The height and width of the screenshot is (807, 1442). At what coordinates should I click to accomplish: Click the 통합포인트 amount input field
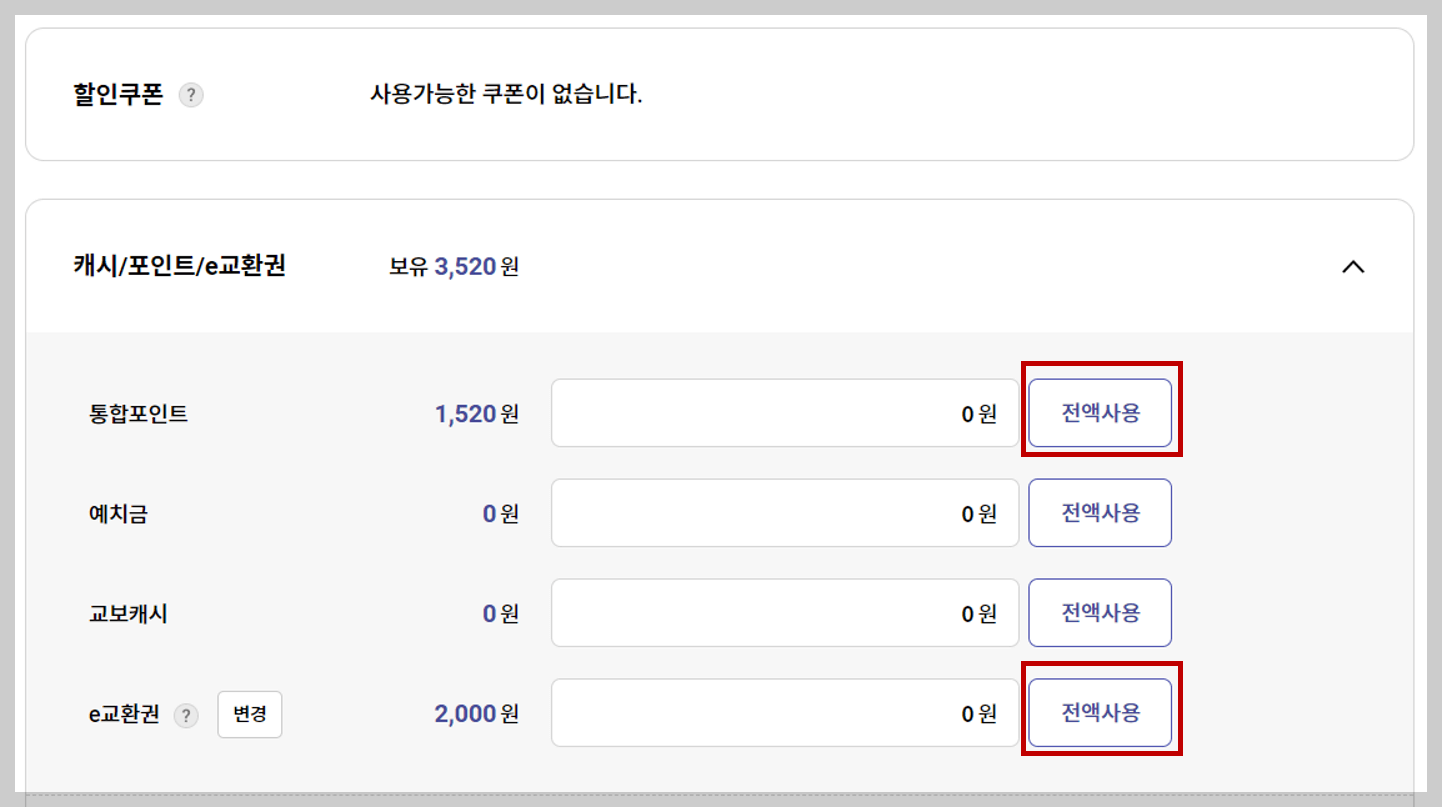click(x=785, y=413)
